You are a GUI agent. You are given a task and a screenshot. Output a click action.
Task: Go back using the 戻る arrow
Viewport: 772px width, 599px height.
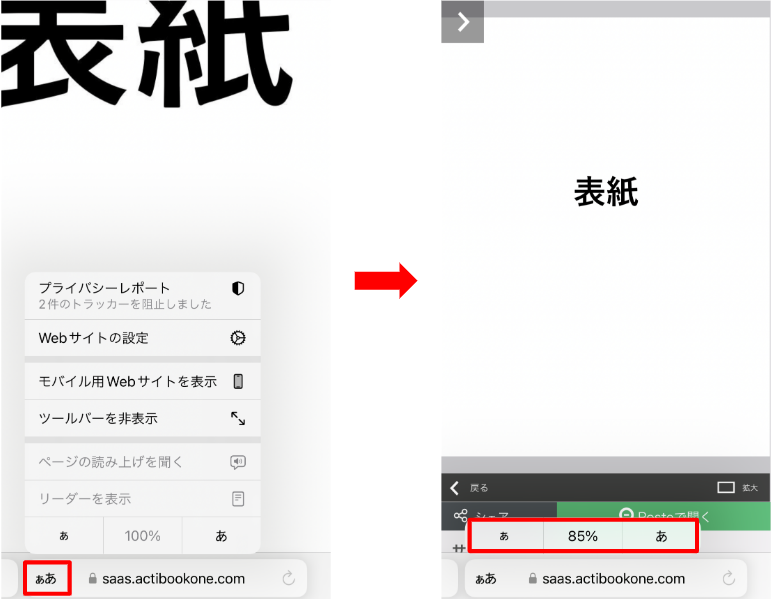coord(456,488)
